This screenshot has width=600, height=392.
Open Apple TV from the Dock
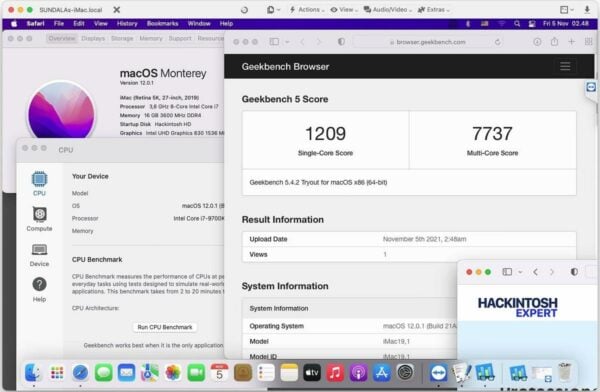point(312,372)
